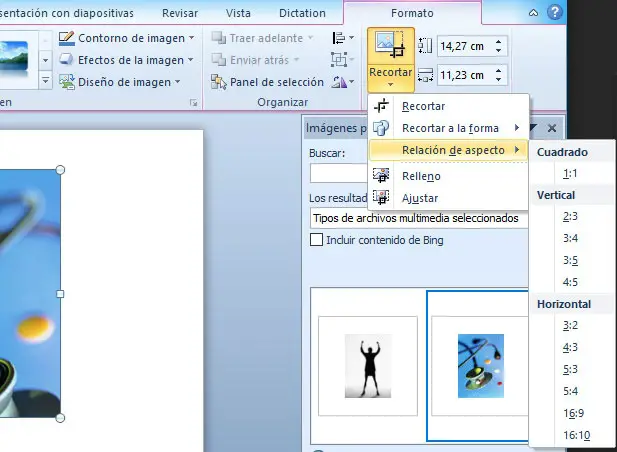Pick the 4:5 vertical aspect ratio

pyautogui.click(x=570, y=282)
